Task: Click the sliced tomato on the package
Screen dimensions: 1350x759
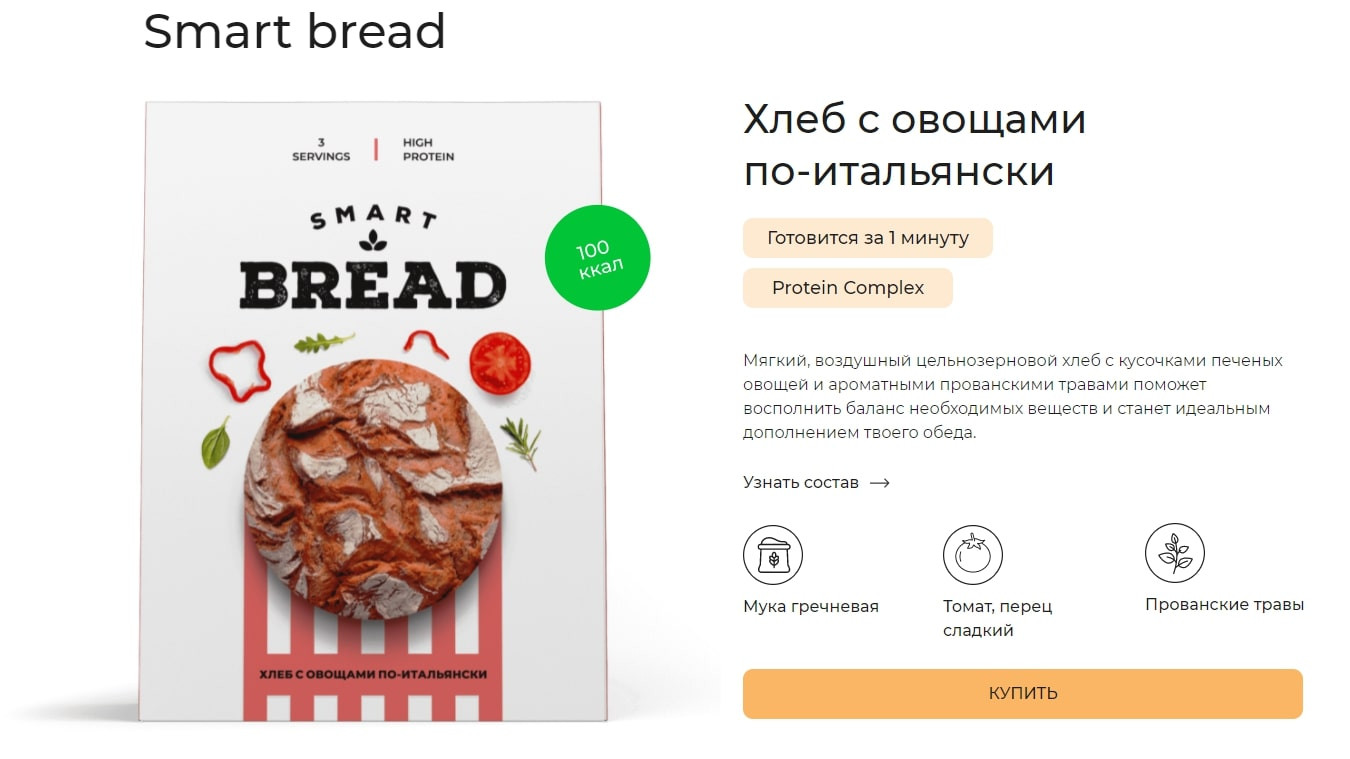Action: coord(499,362)
